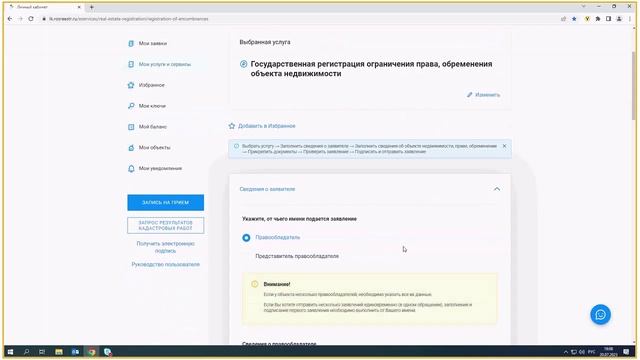
Task: Open the Extensions puzzle icon
Action: (x=598, y=19)
